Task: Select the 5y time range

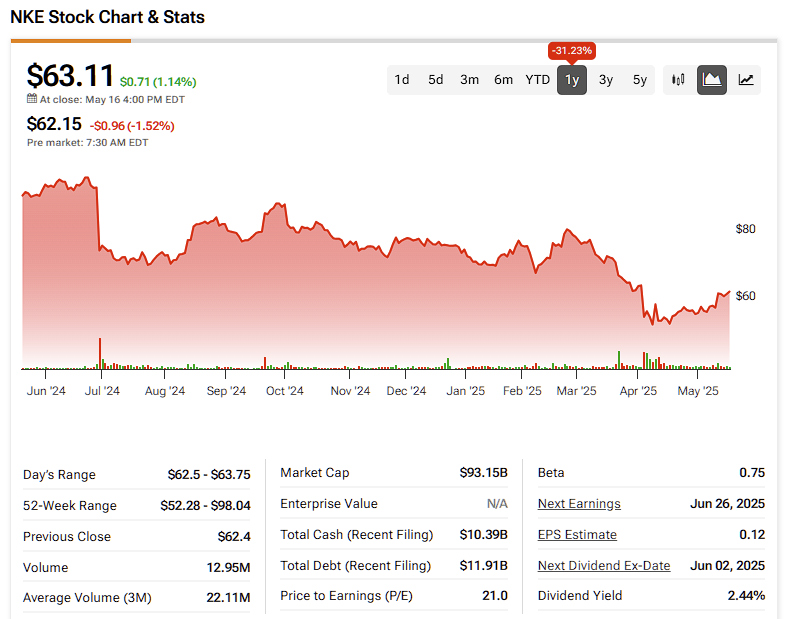Action: pos(639,80)
